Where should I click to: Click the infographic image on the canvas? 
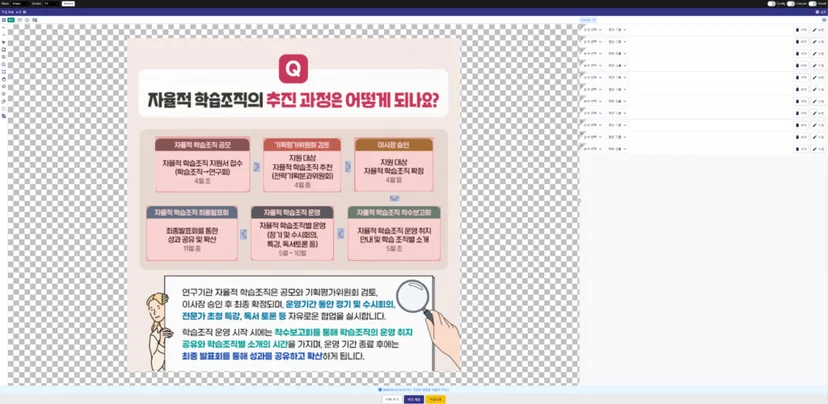point(294,204)
